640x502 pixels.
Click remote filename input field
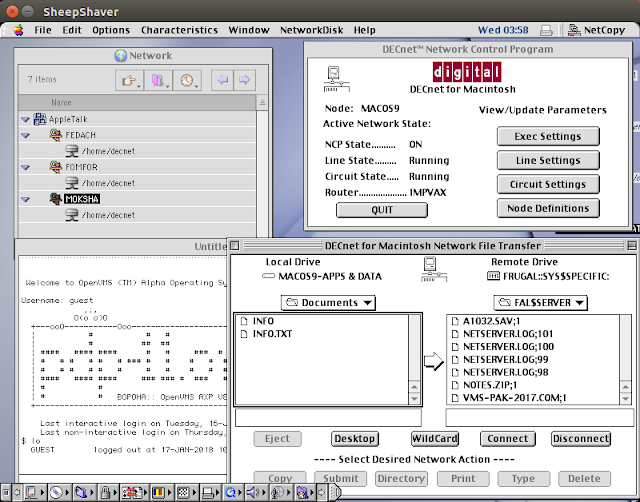click(540, 418)
